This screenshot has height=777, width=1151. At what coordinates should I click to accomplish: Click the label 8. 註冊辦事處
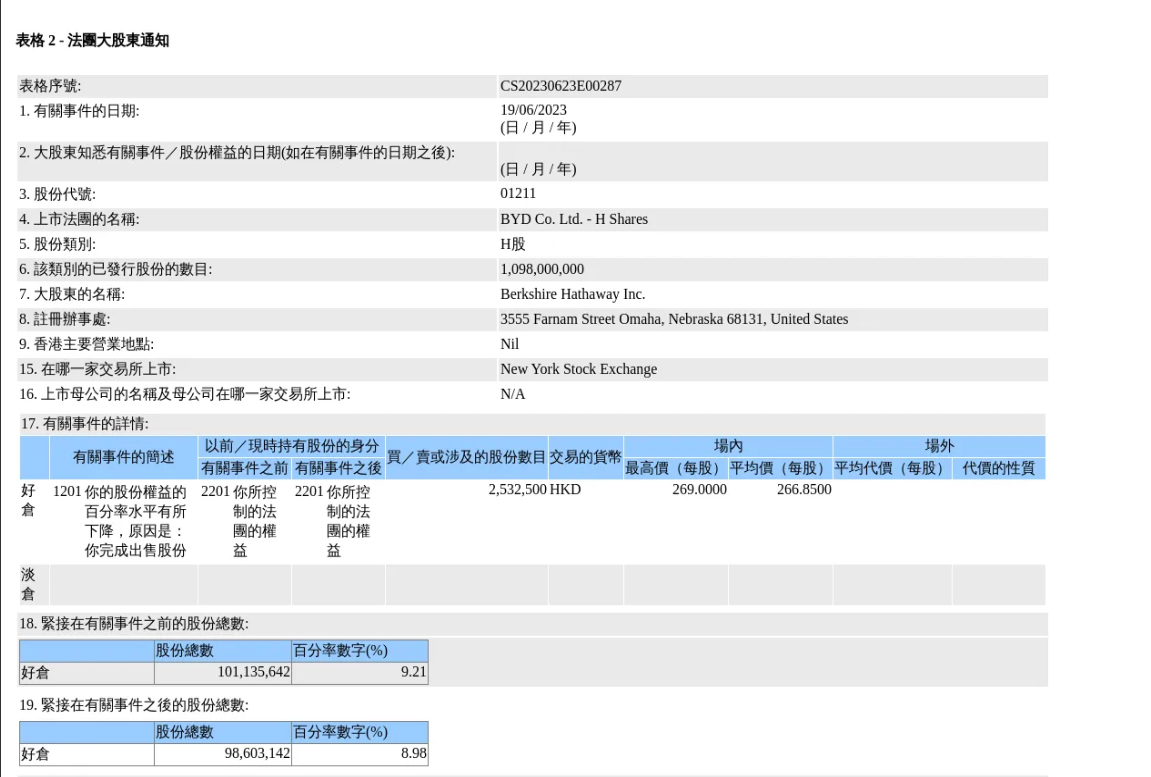(65, 319)
